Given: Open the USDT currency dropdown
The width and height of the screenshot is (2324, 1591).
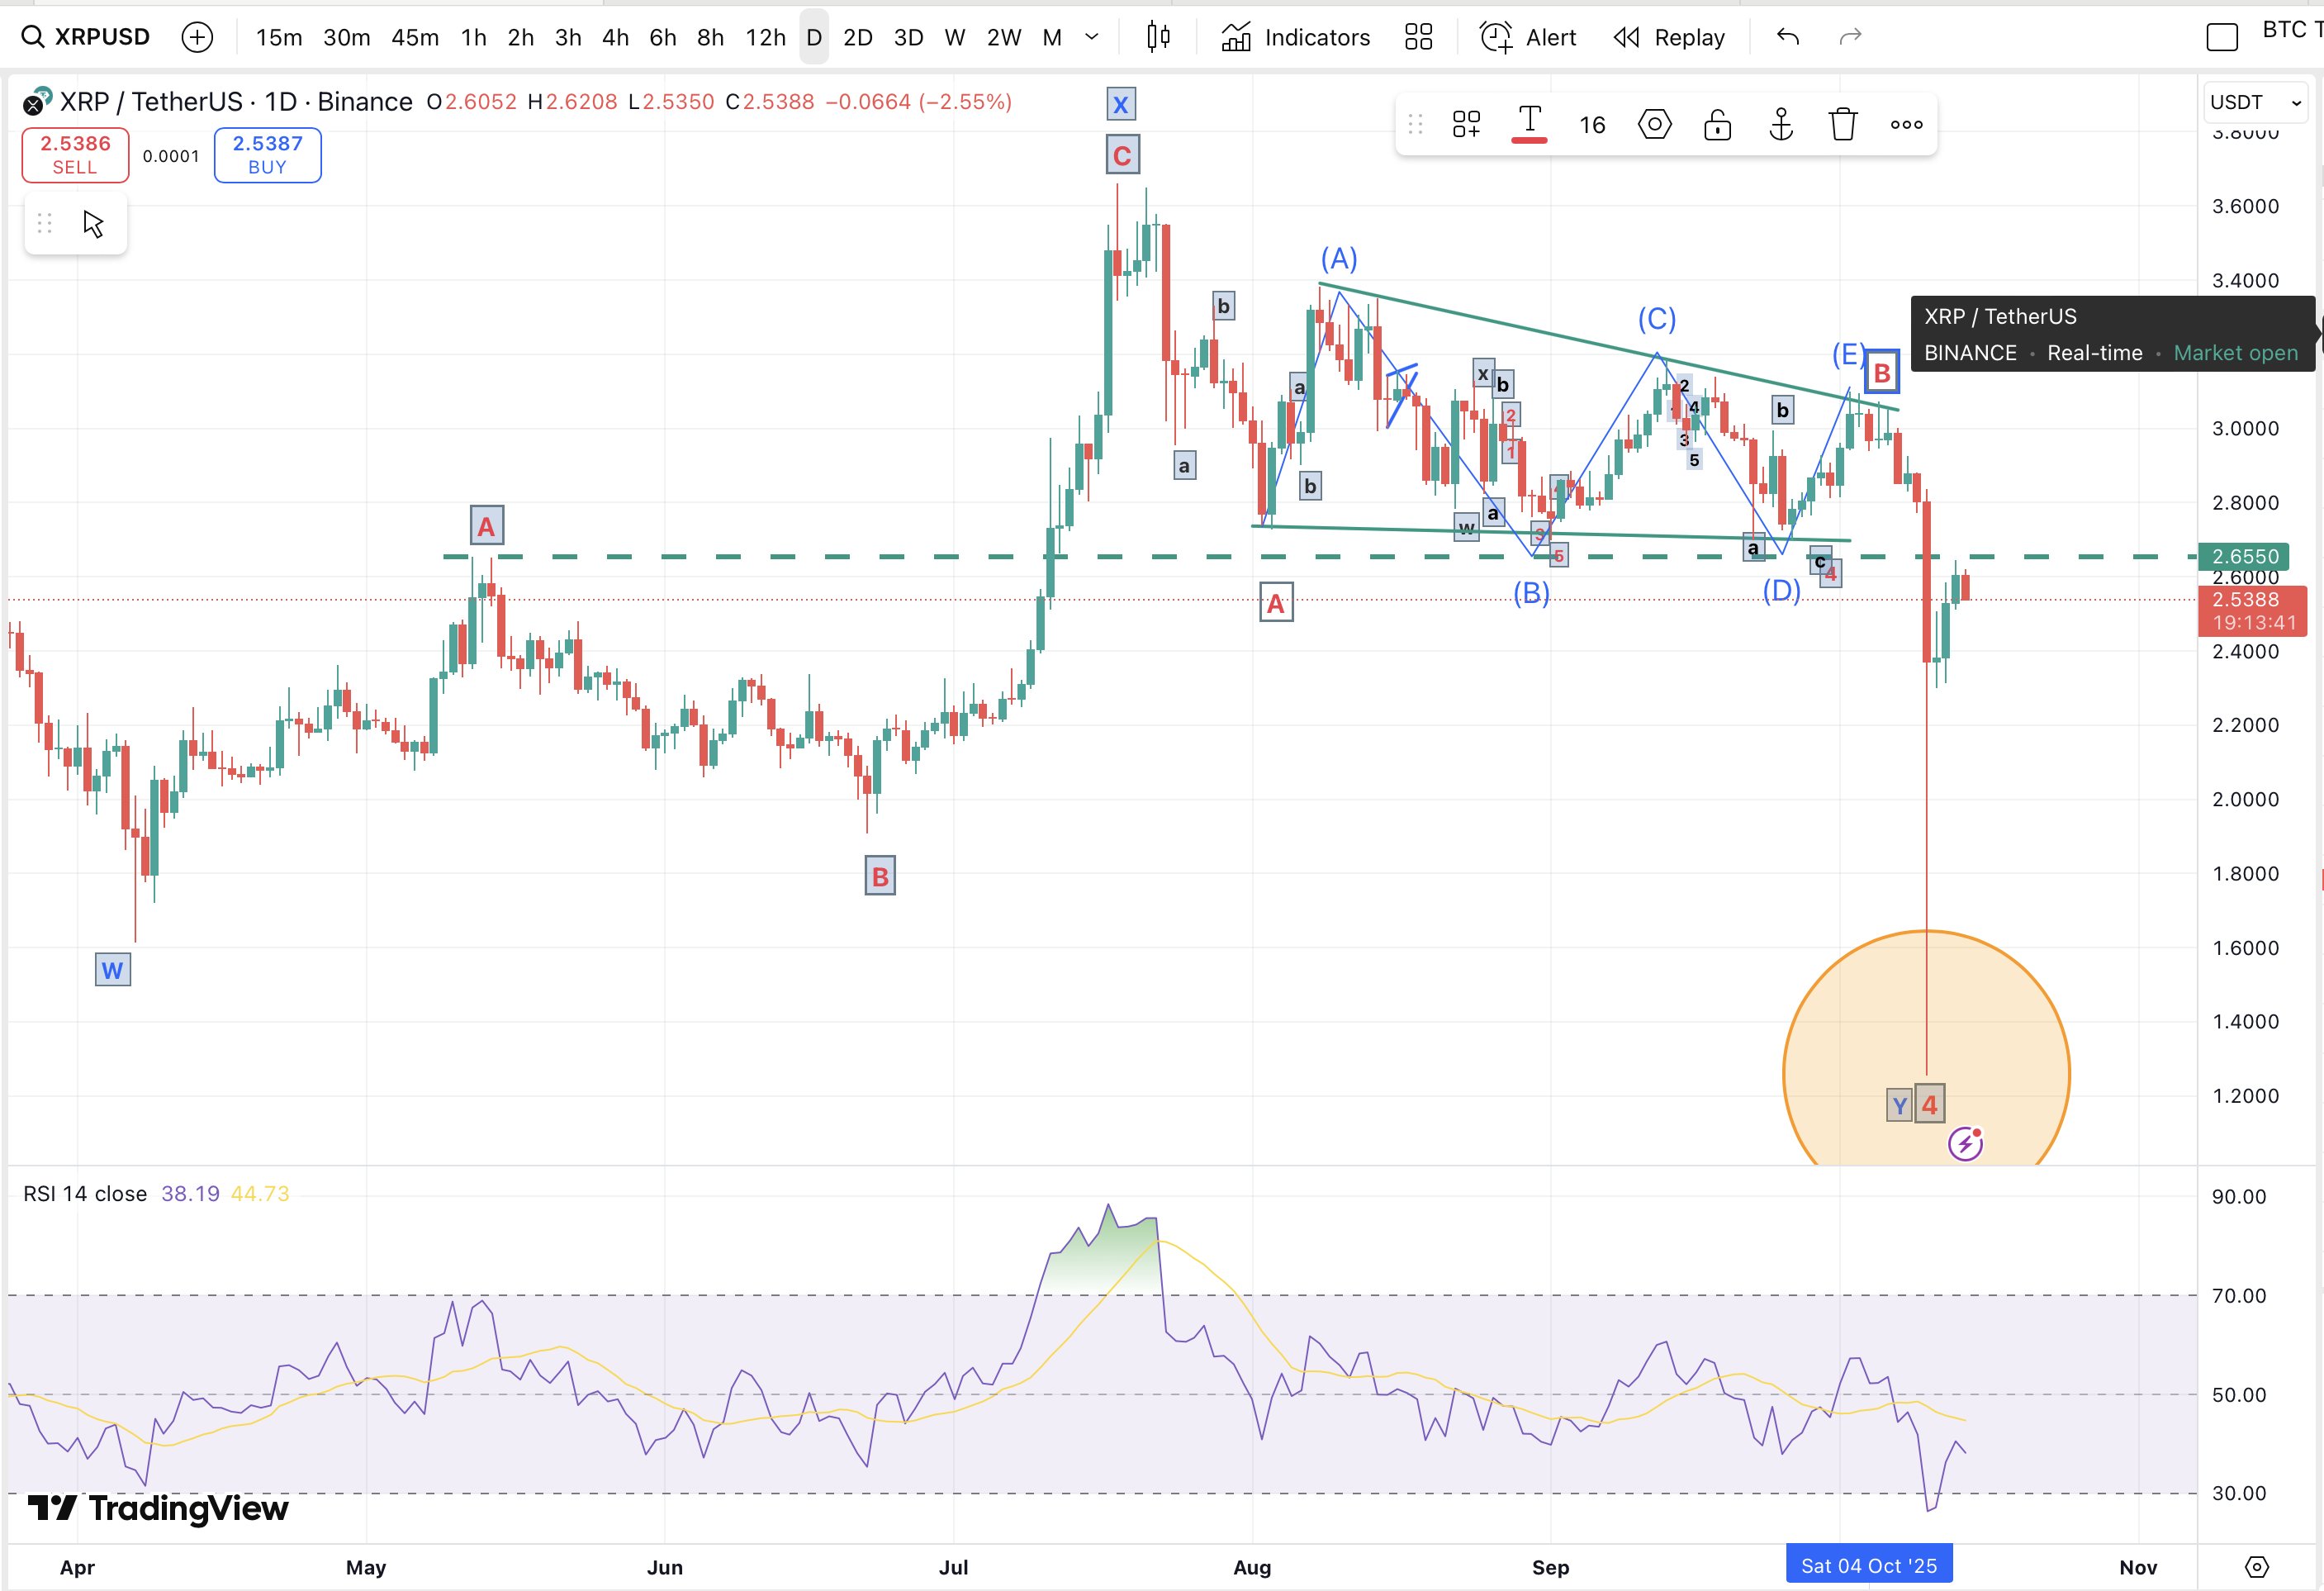Looking at the screenshot, I should 2253,102.
